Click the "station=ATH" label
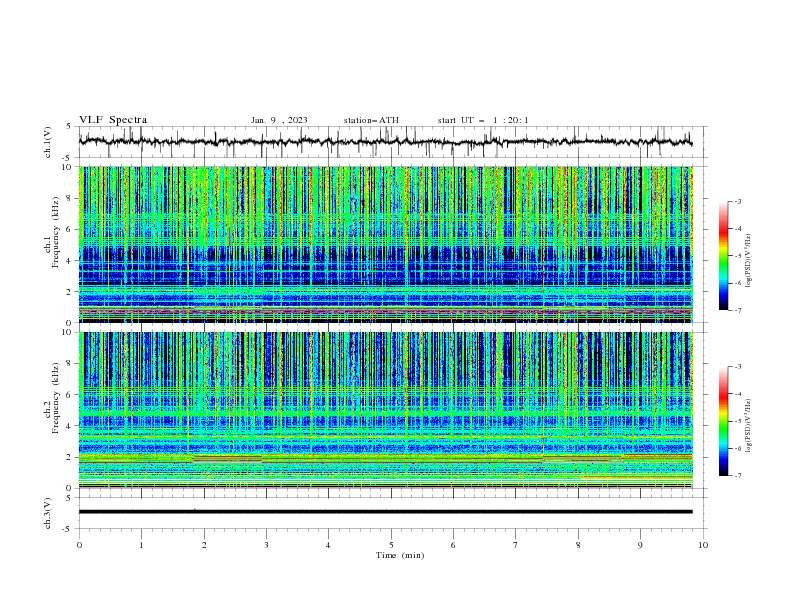 371,120
